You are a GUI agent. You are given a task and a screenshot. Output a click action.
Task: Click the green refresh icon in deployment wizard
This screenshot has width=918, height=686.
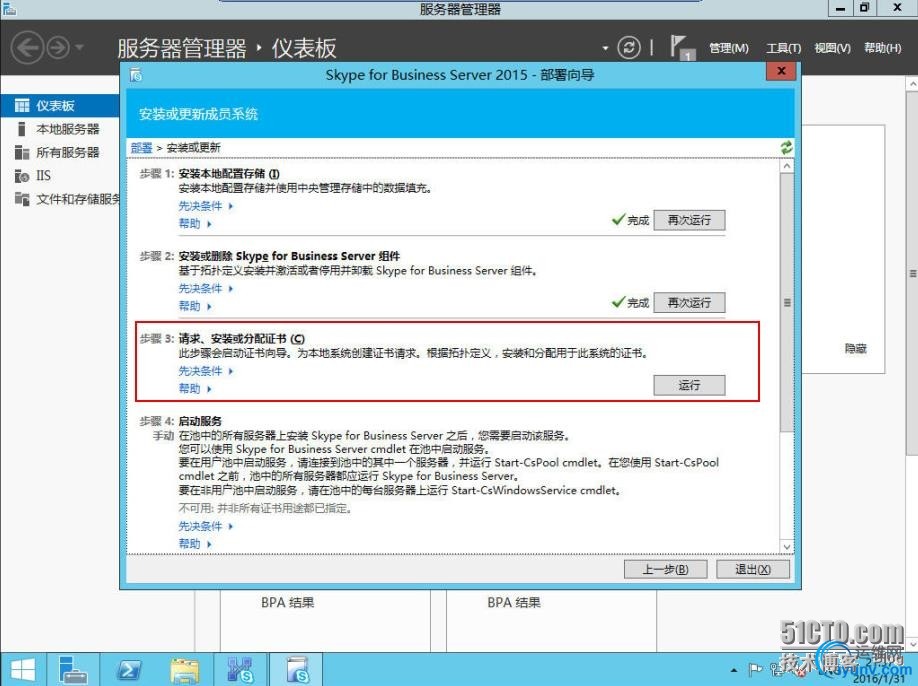[x=786, y=148]
